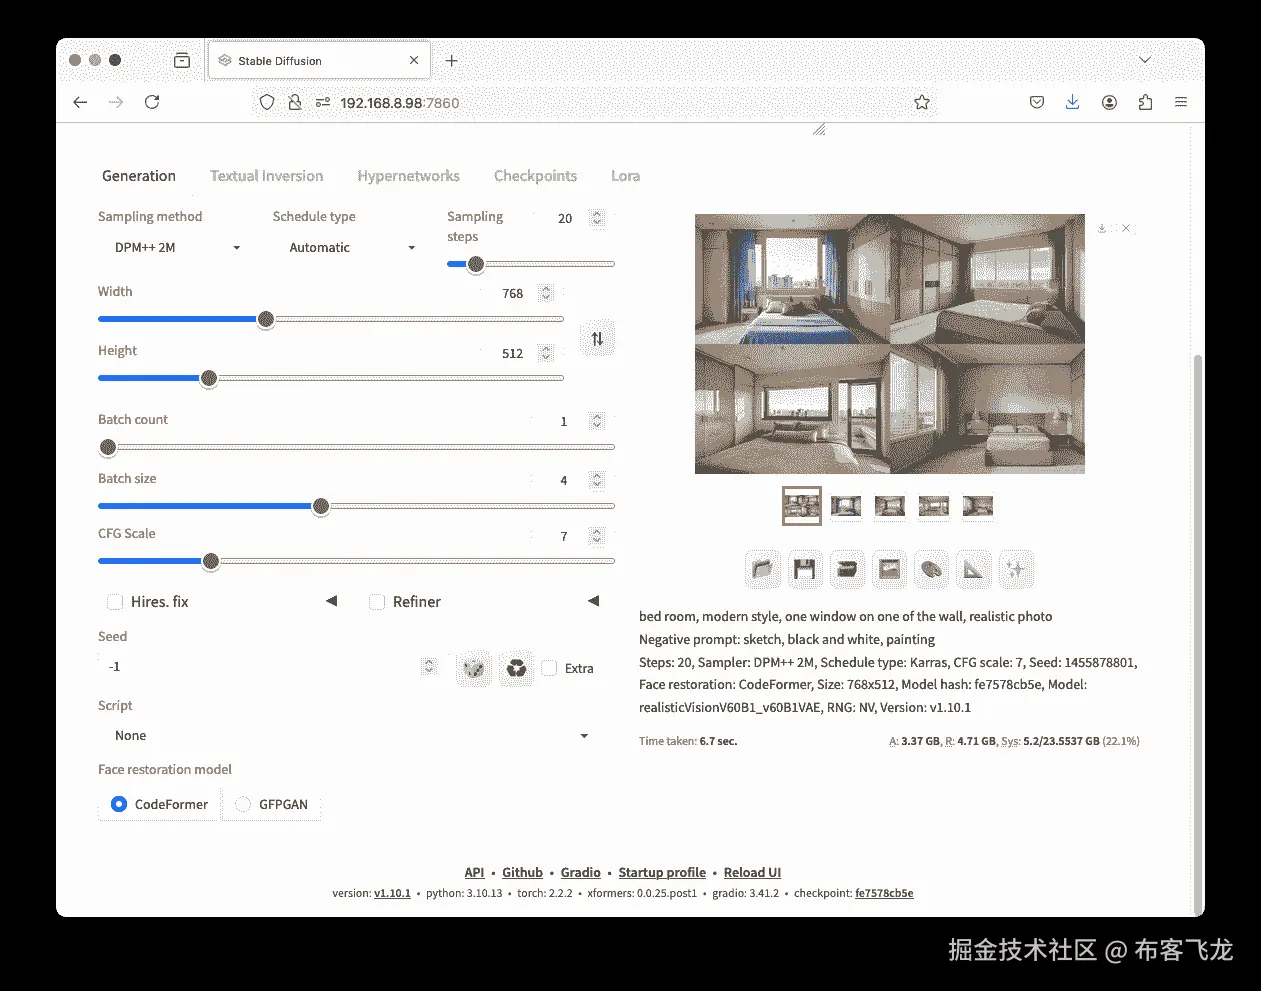
Task: Send image to extras ruler icon
Action: point(973,569)
